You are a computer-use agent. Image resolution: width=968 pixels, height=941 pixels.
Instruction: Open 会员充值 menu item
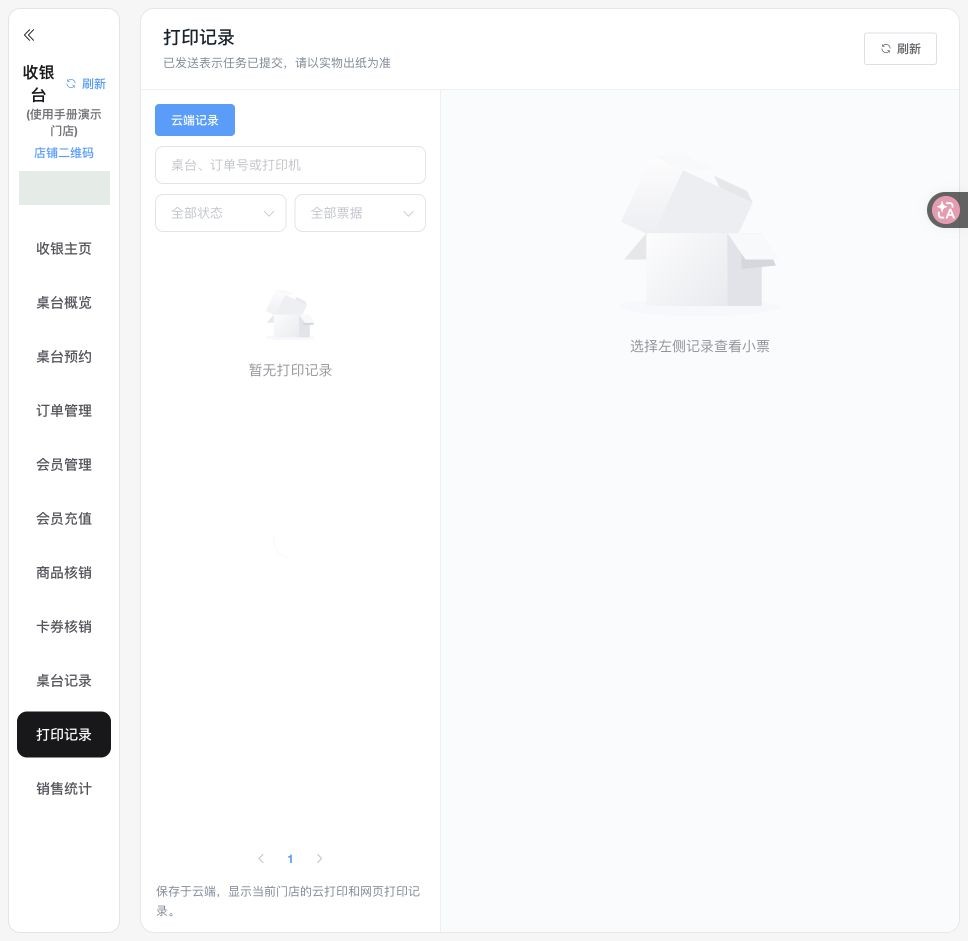click(64, 519)
